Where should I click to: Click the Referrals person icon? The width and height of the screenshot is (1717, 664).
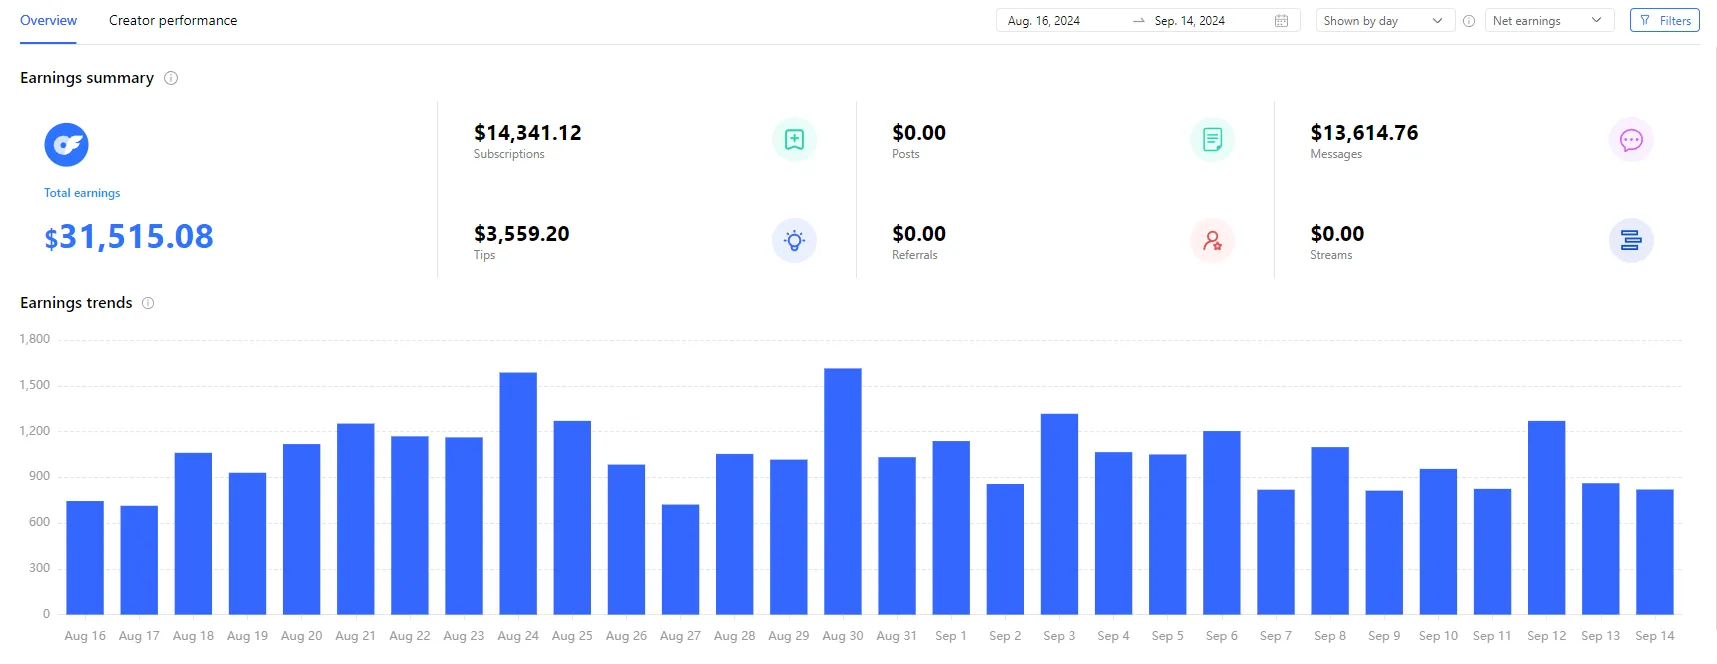coord(1212,241)
